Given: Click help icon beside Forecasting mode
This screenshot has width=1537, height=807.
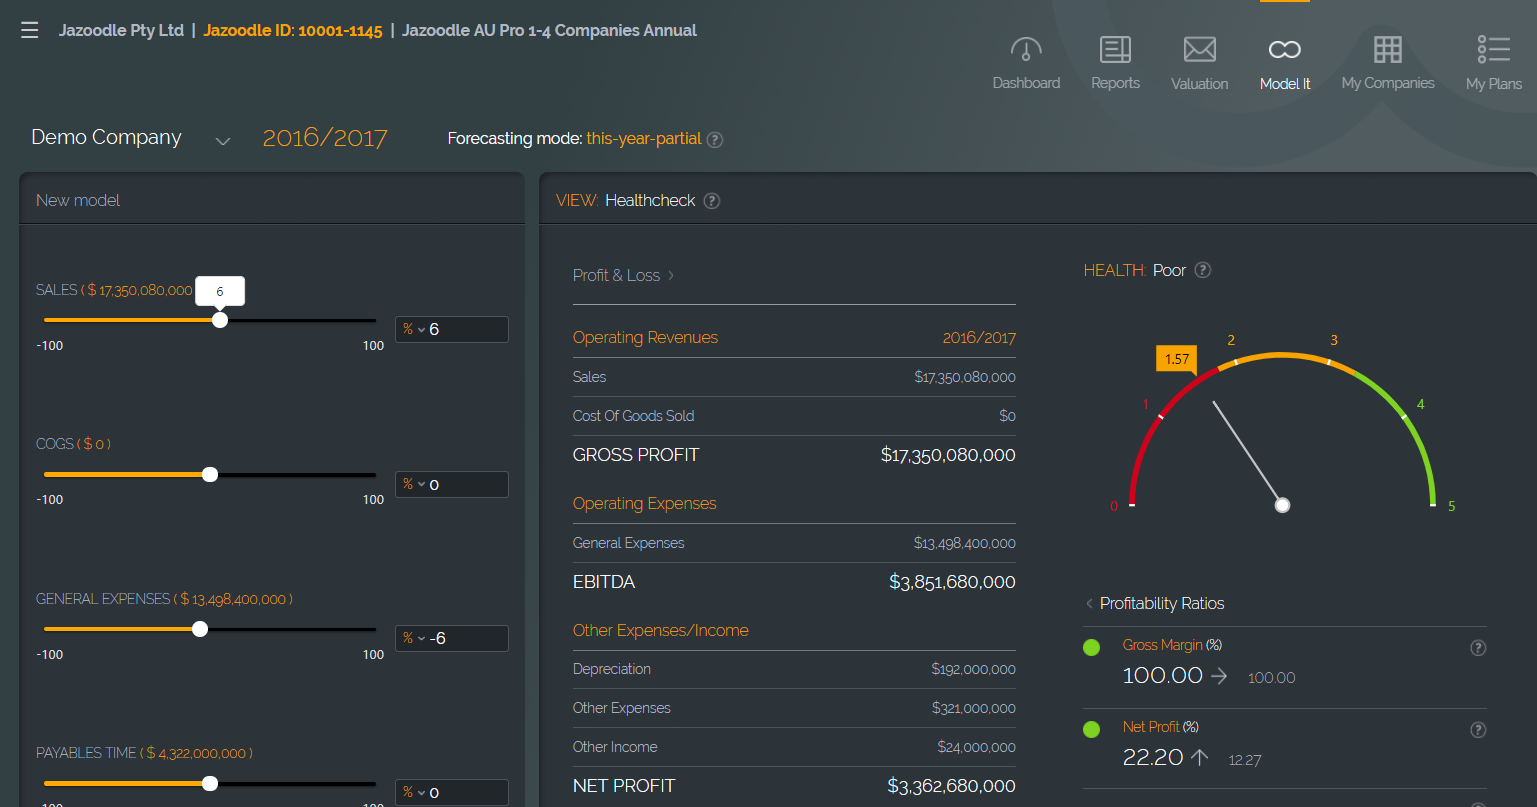Looking at the screenshot, I should pyautogui.click(x=715, y=140).
